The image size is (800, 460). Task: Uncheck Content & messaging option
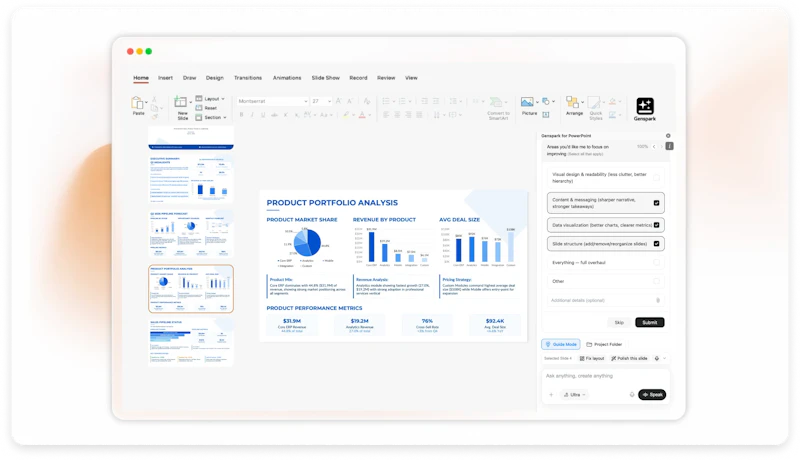tap(657, 203)
